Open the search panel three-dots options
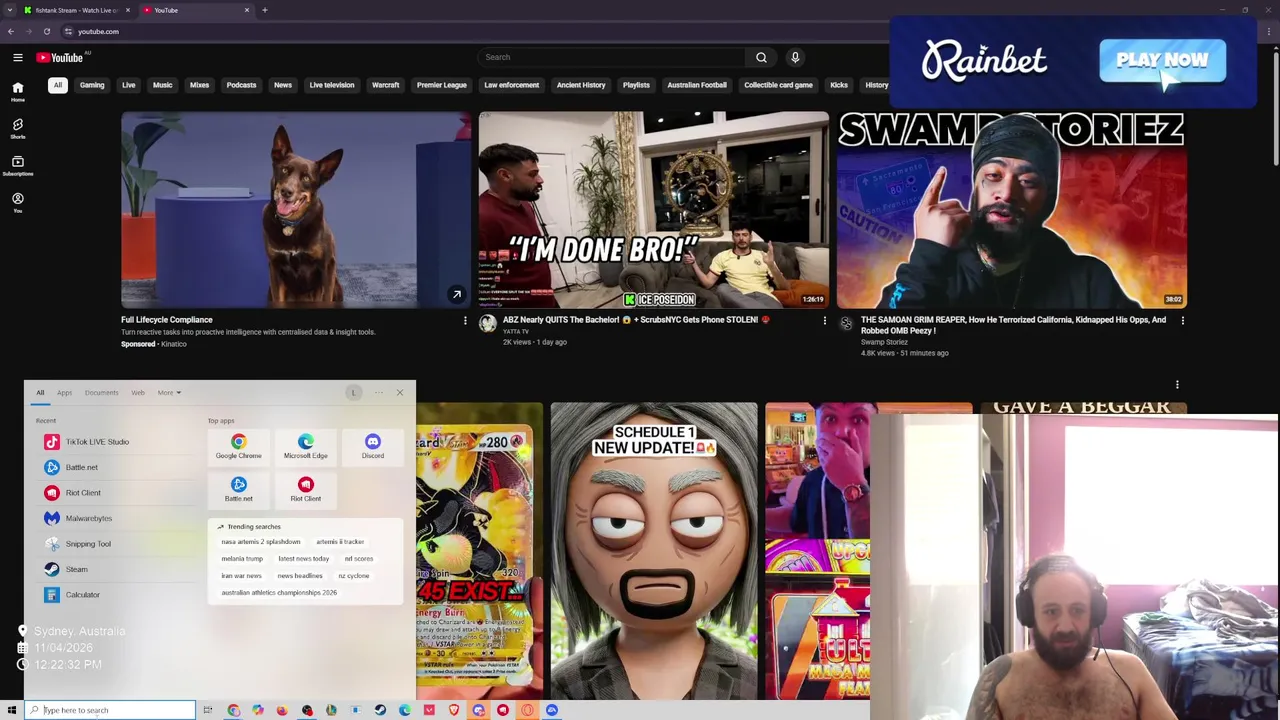The width and height of the screenshot is (1280, 720). (x=378, y=393)
